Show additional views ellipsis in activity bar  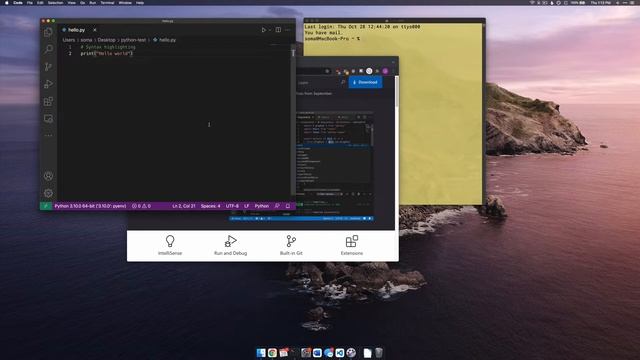[x=48, y=136]
